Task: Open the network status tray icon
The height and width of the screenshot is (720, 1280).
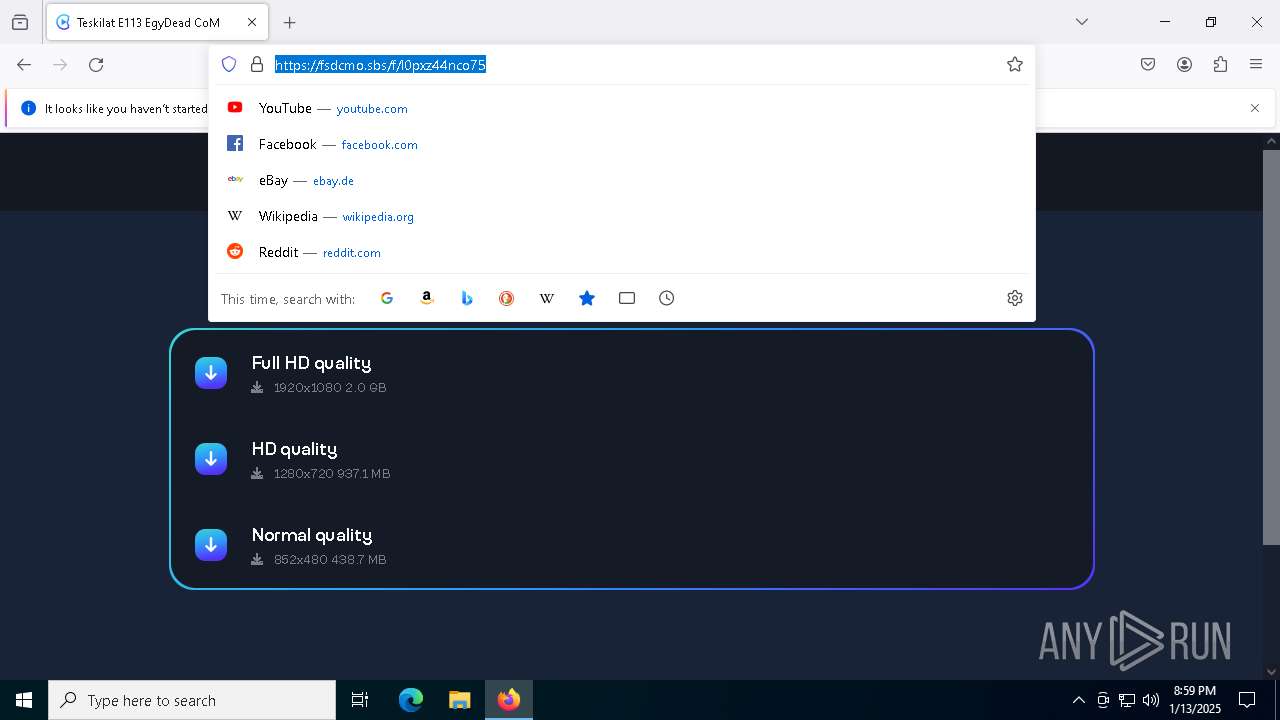Action: [1127, 700]
